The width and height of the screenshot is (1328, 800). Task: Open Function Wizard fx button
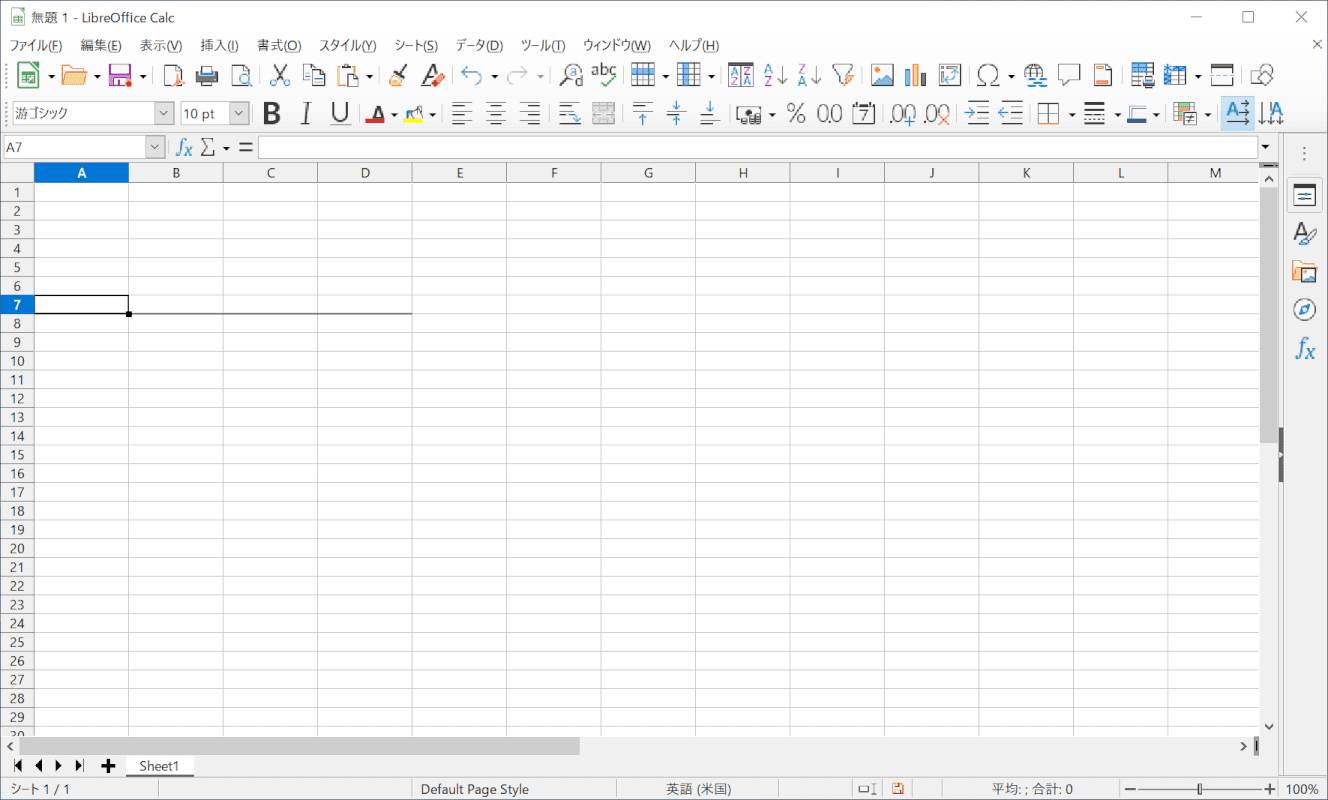(x=184, y=148)
